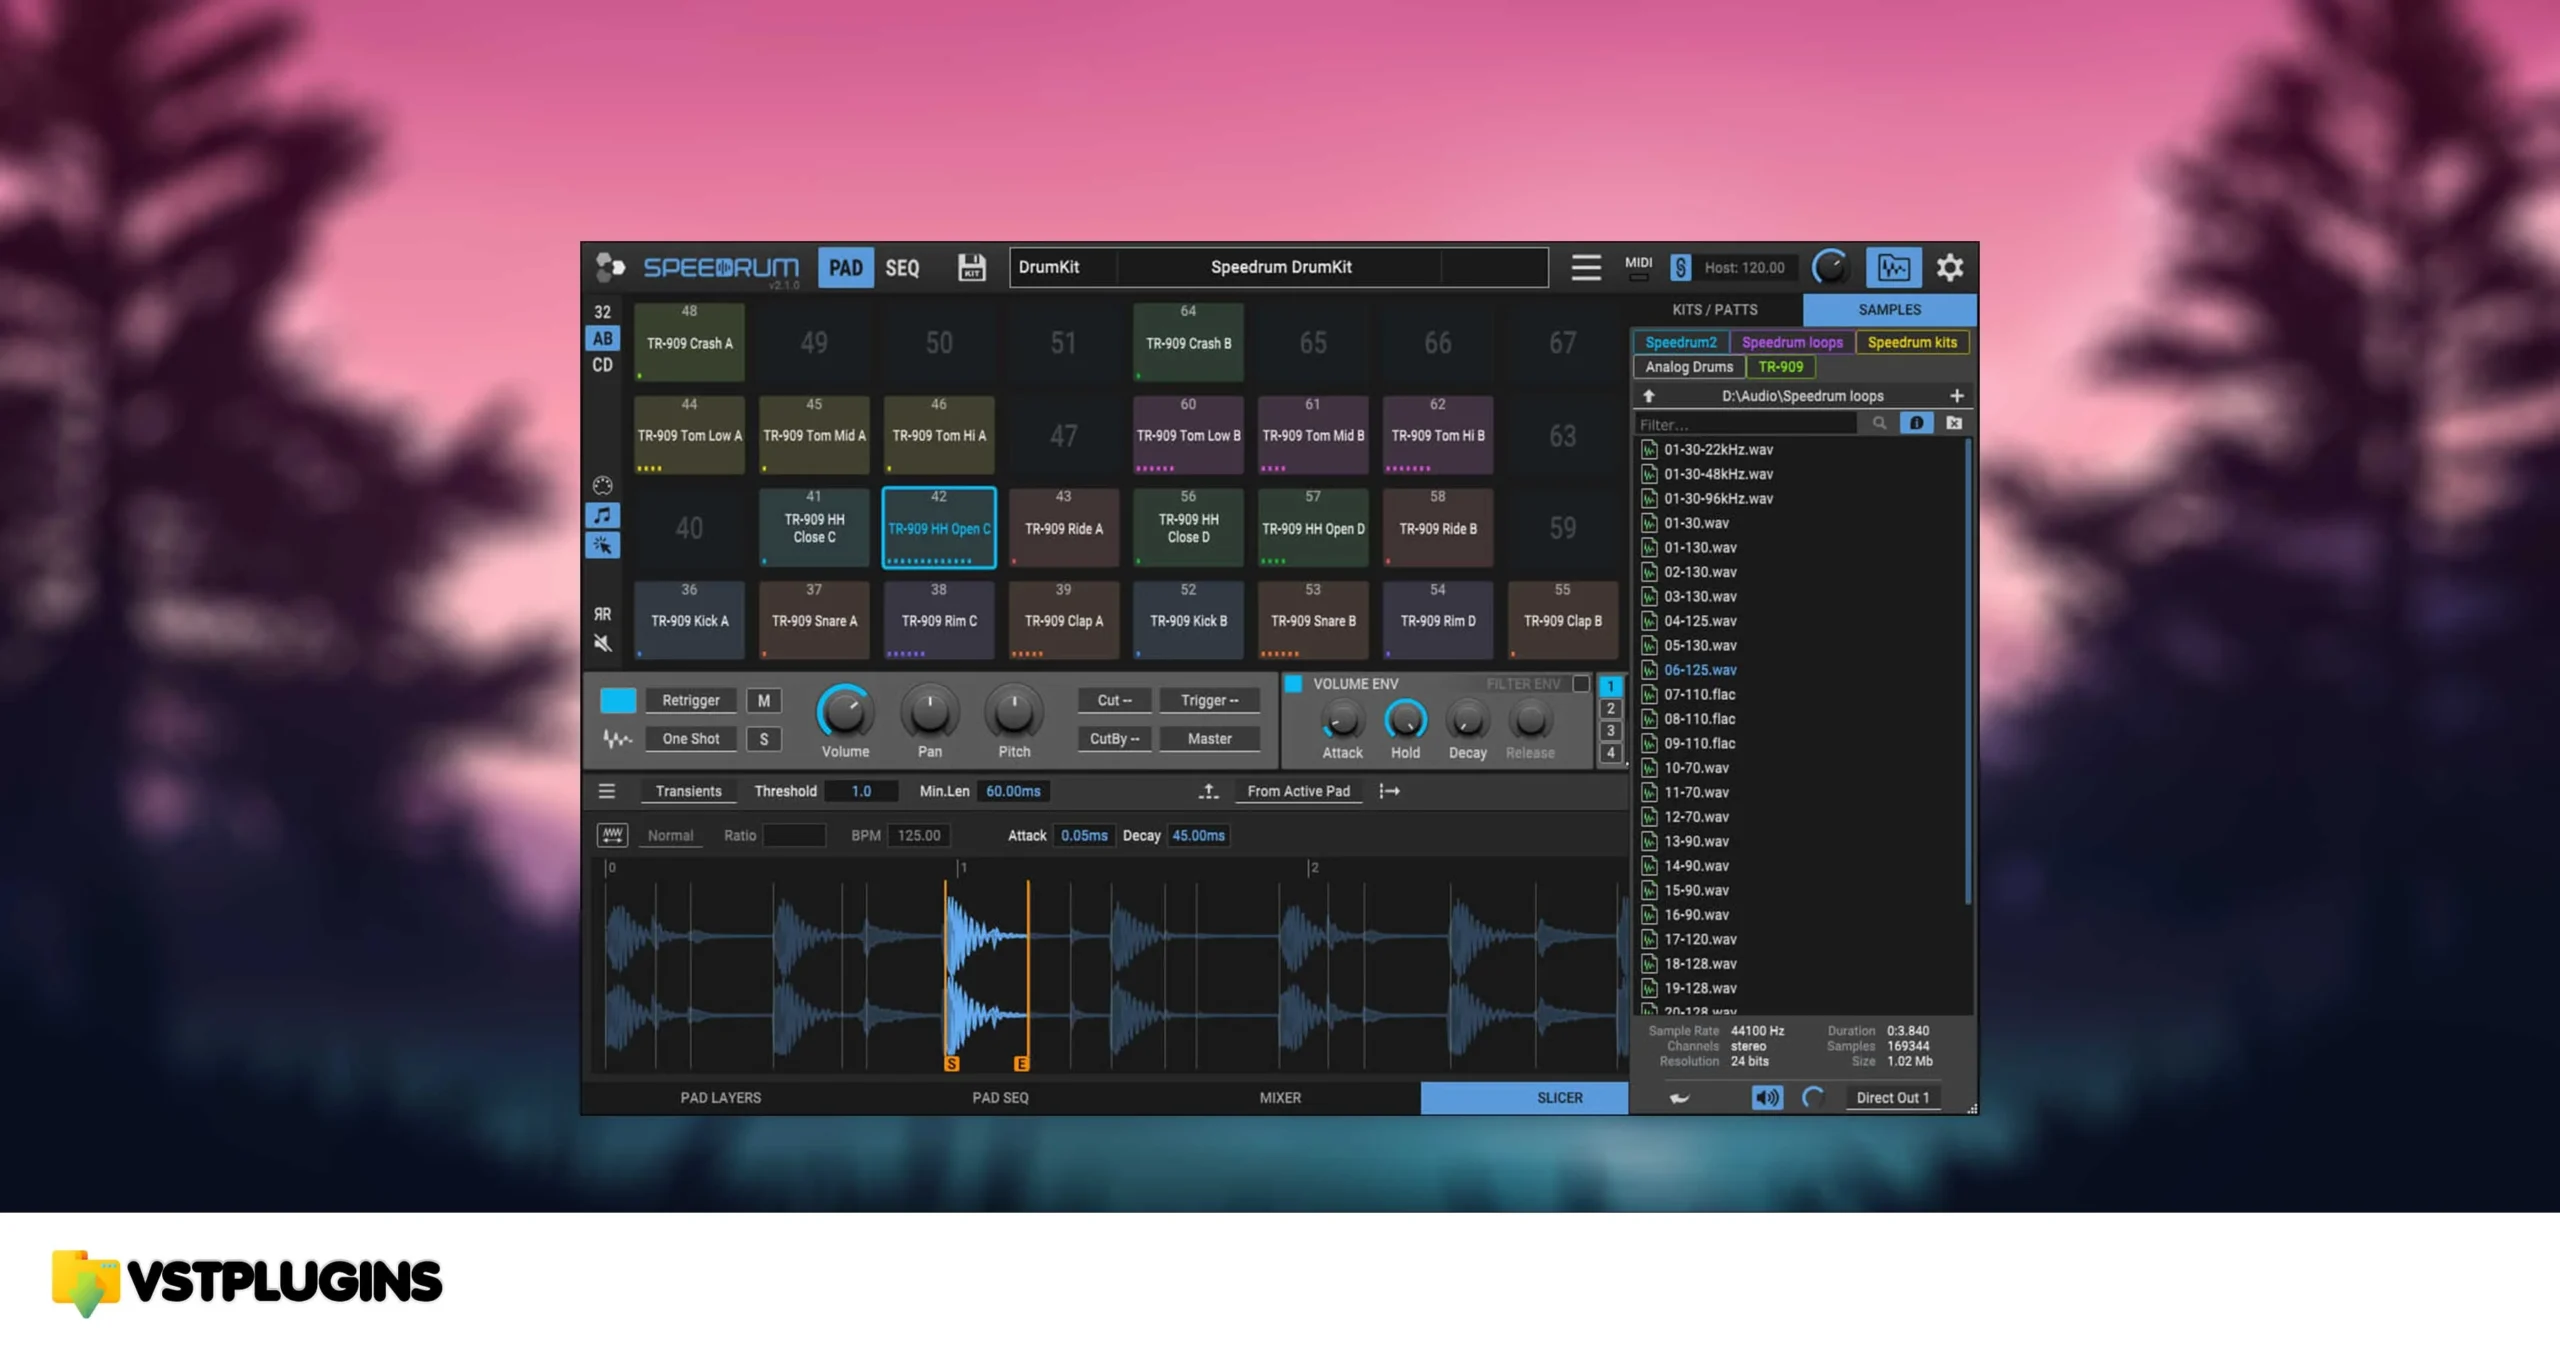
Task: Click the slice start S marker
Action: pyautogui.click(x=951, y=1064)
